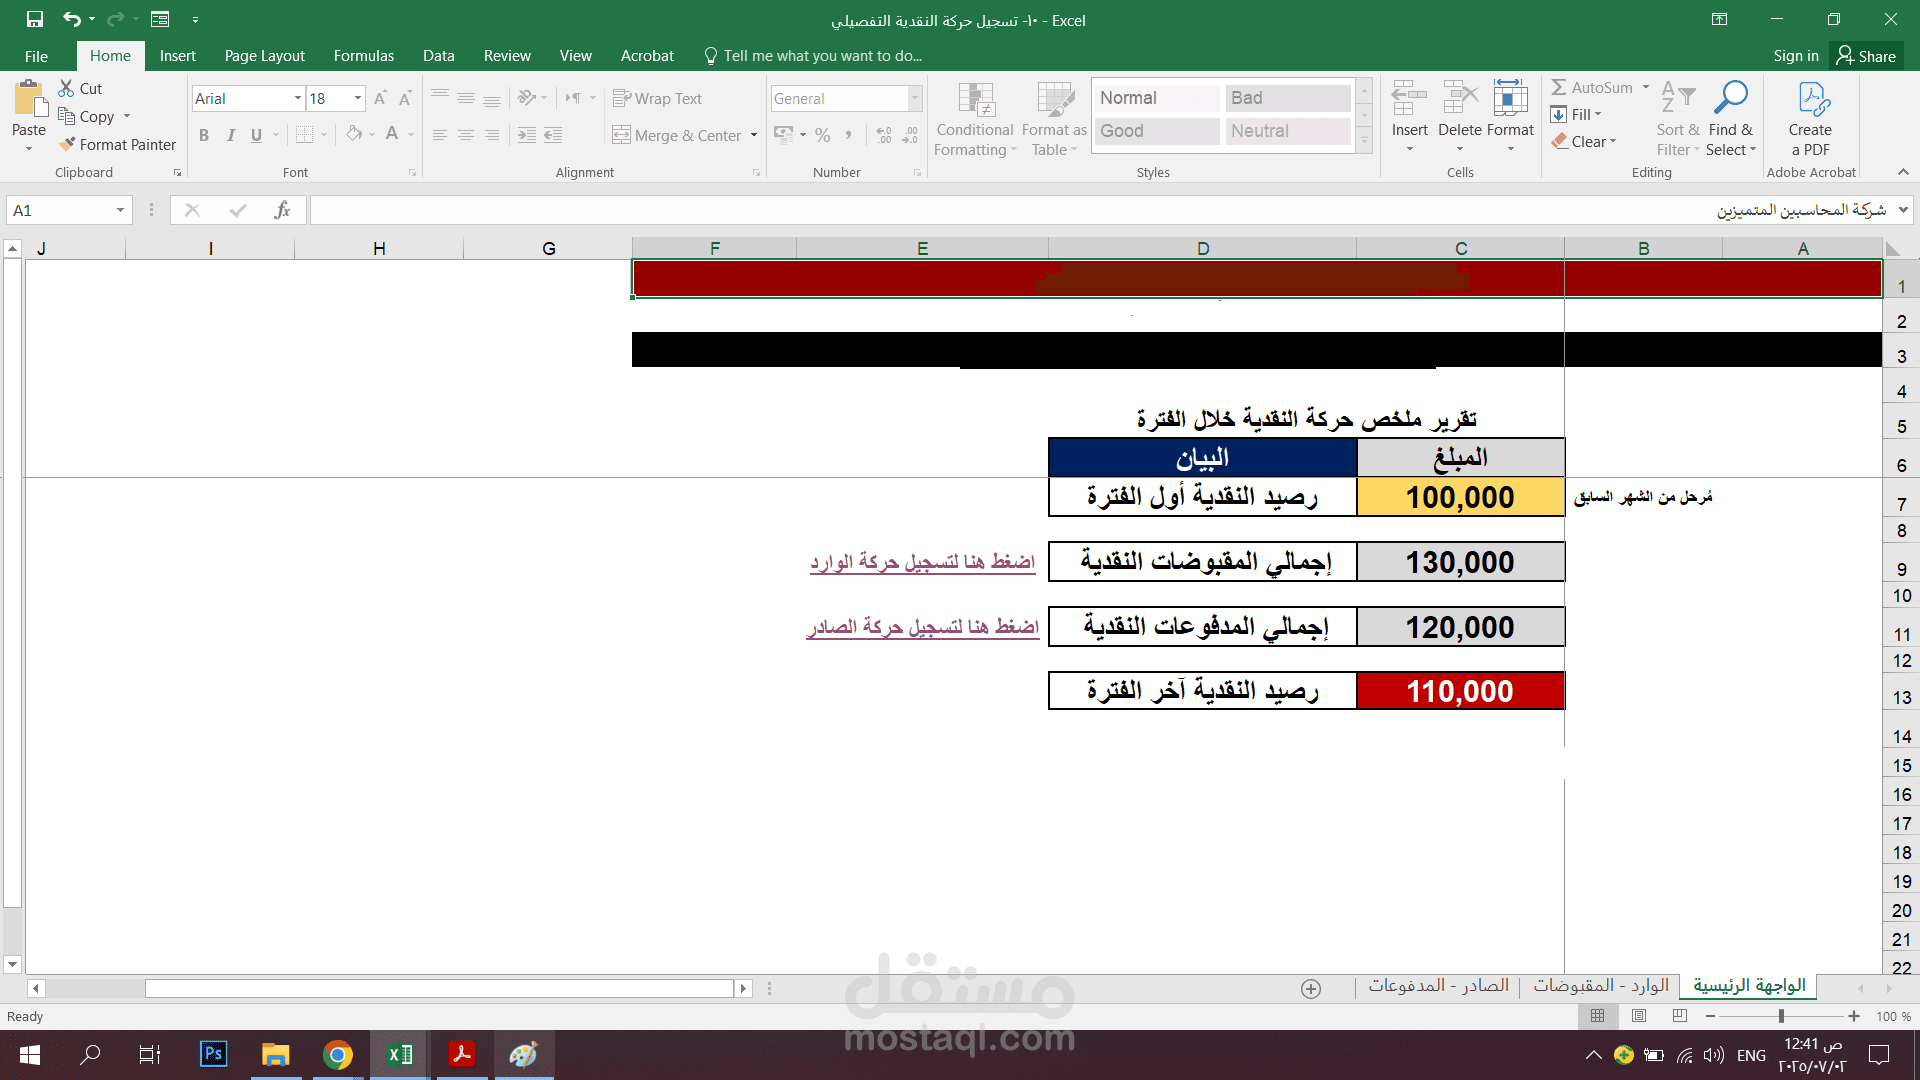
Task: Switch to Page Layout view icon
Action: 1638,1016
